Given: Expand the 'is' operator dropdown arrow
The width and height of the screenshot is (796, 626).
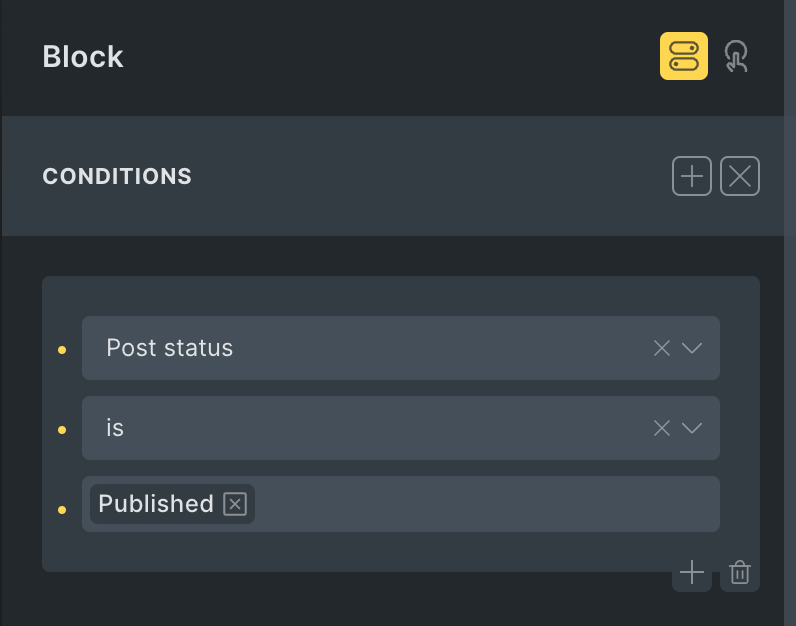Looking at the screenshot, I should coord(691,428).
